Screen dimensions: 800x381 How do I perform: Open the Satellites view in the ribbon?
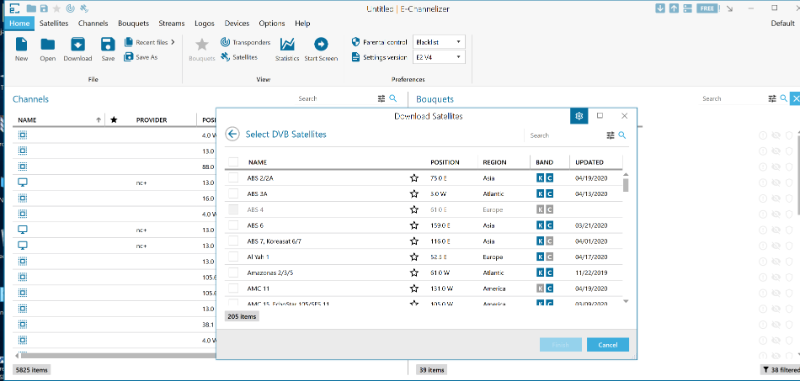(x=239, y=57)
